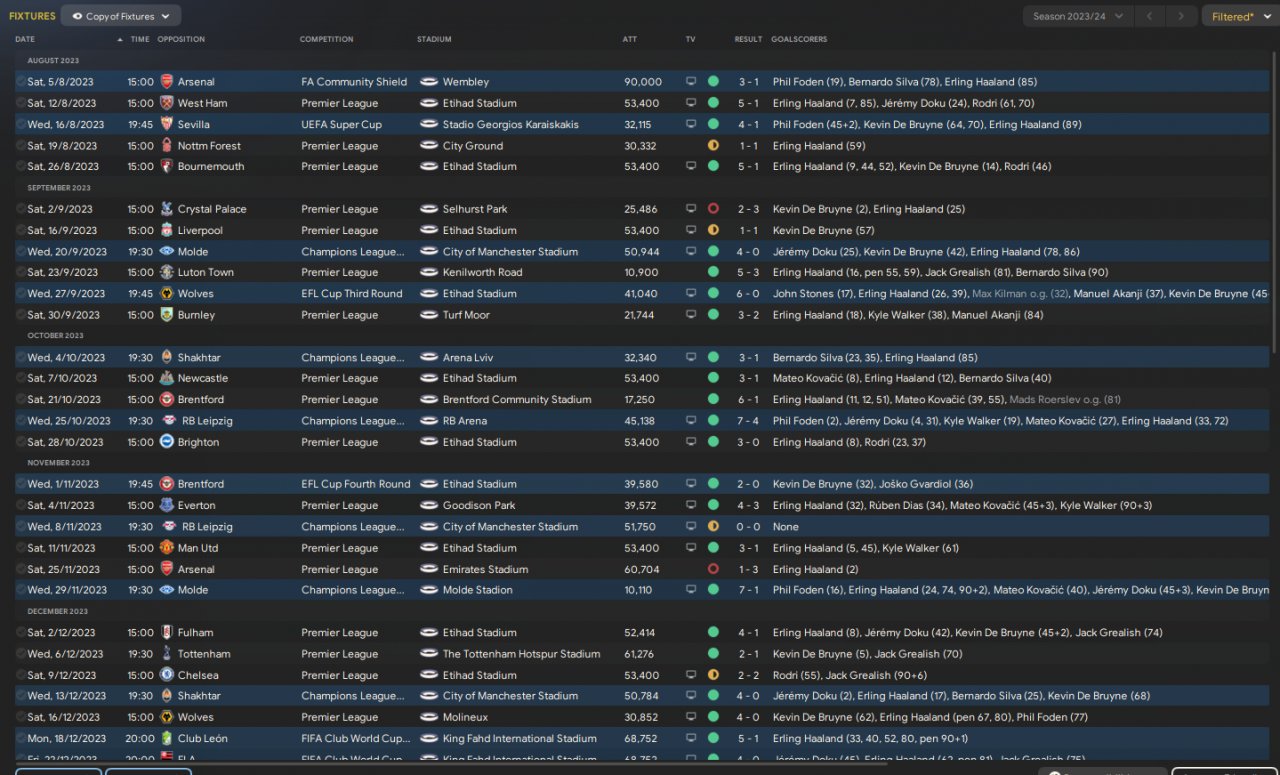
Task: Click the Sevilla club badge
Action: coord(166,125)
